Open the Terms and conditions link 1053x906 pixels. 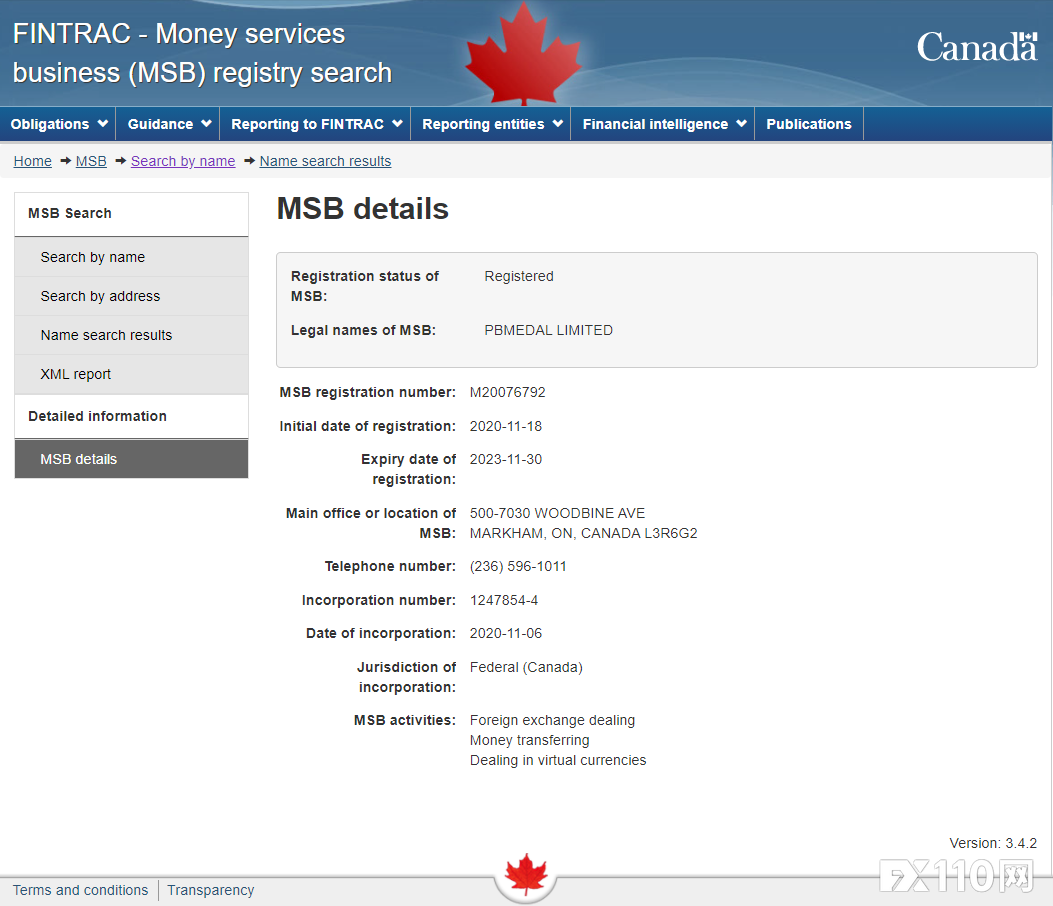80,890
